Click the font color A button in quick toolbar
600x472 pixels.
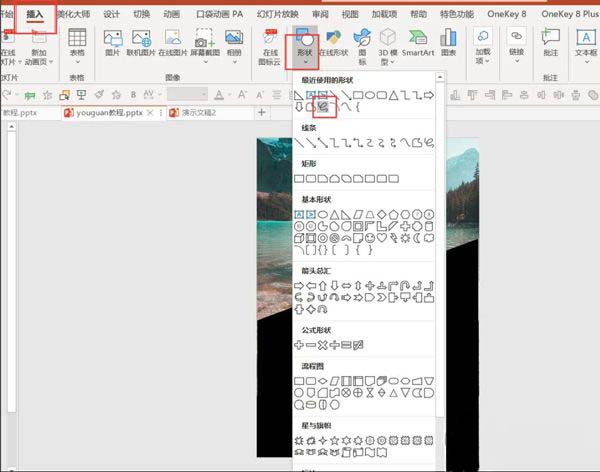tap(219, 95)
